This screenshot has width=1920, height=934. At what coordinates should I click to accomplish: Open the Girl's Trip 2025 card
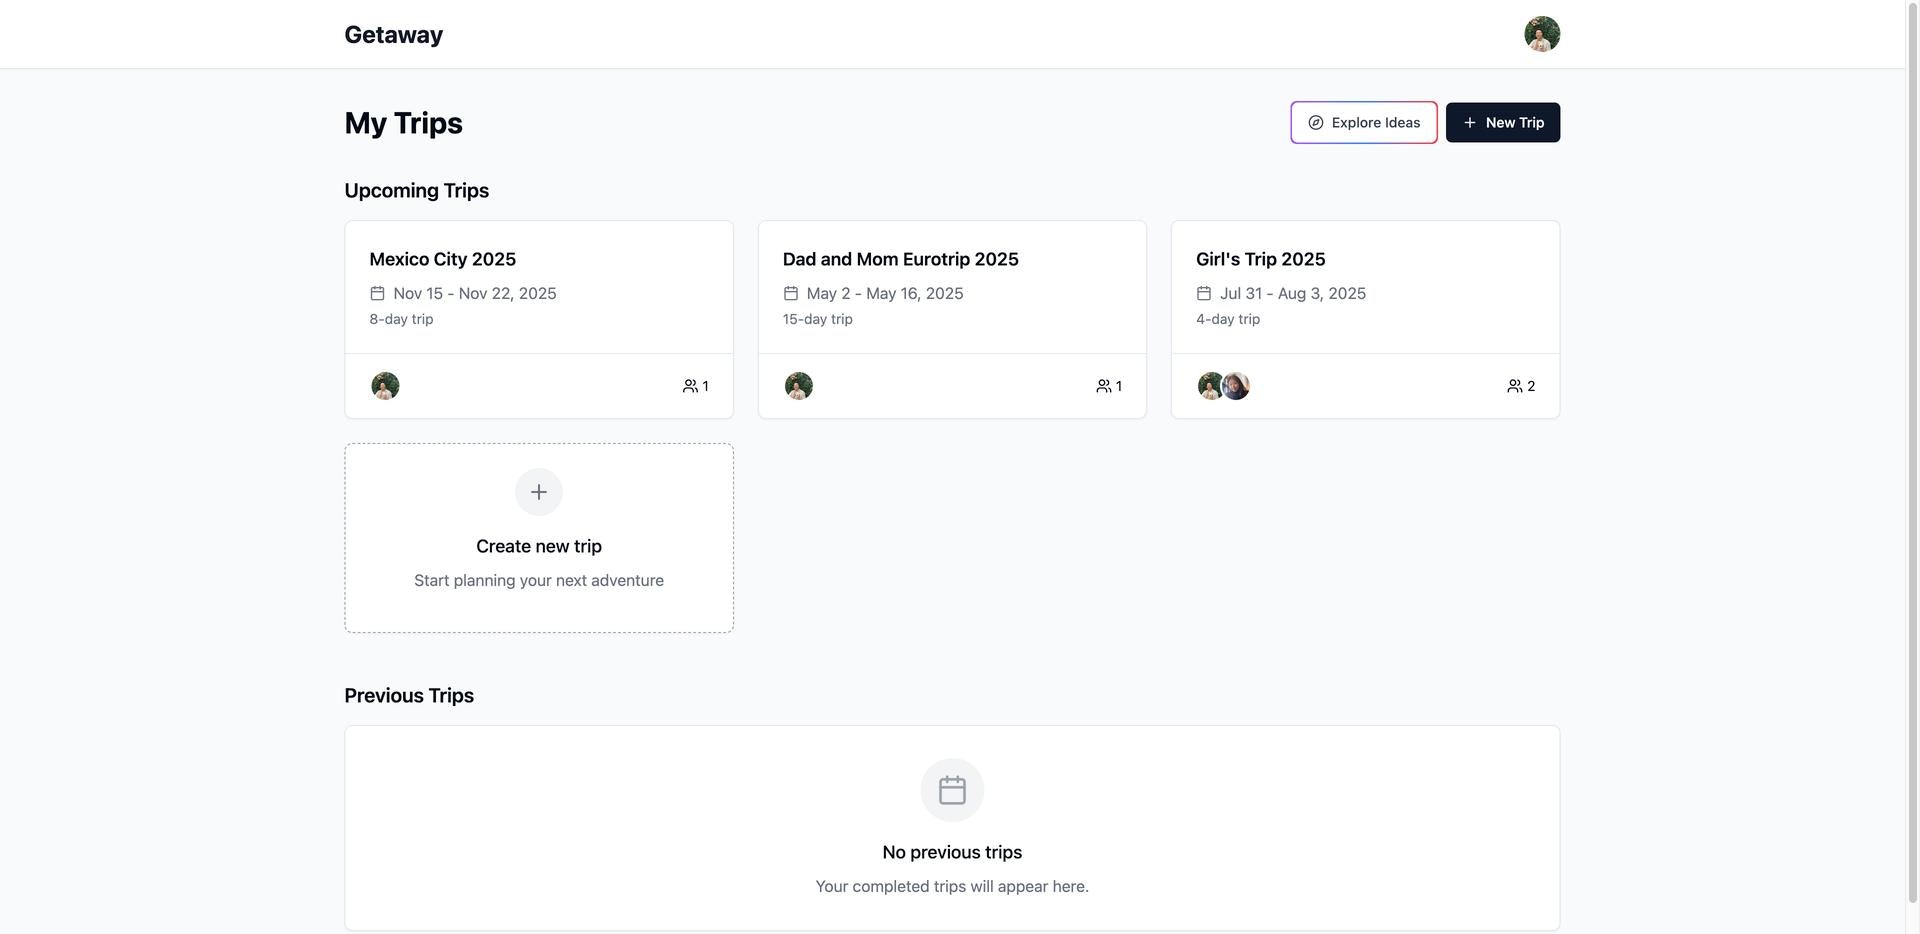(x=1260, y=259)
